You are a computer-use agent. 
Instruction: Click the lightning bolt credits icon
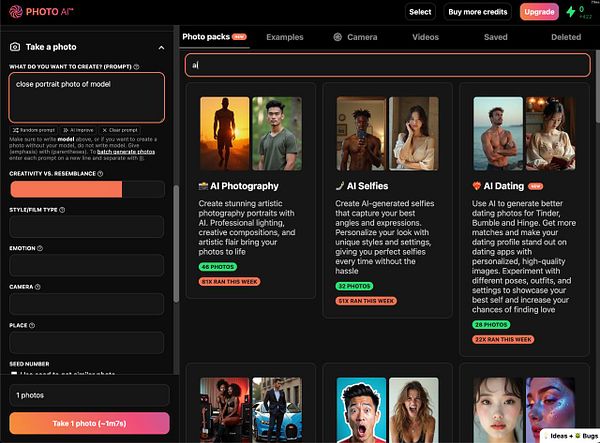(x=571, y=11)
